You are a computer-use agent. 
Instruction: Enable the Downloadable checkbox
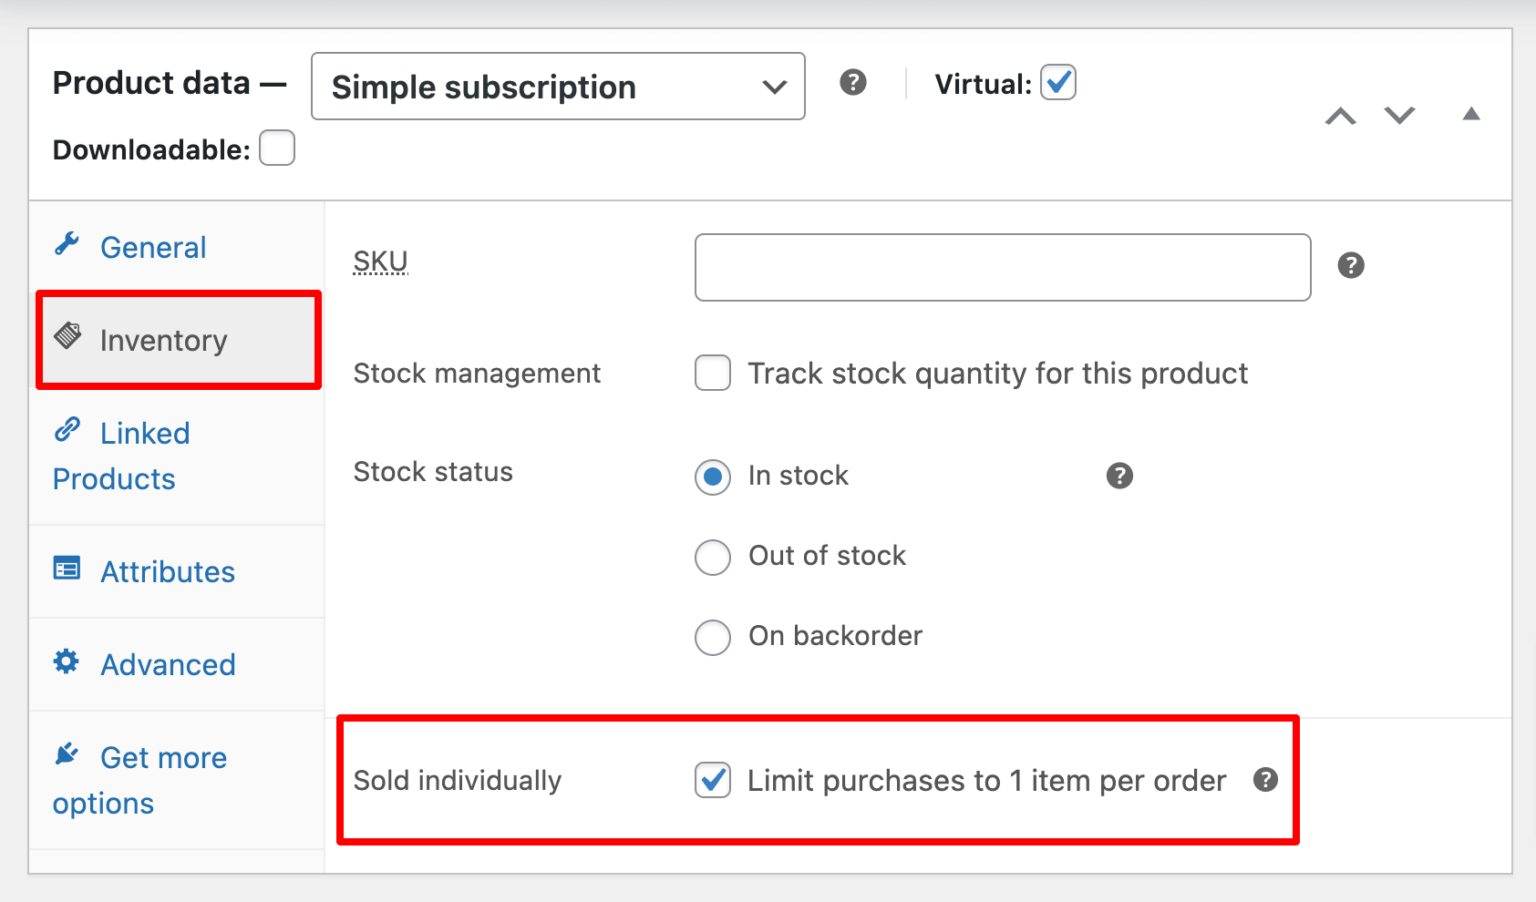tap(277, 147)
